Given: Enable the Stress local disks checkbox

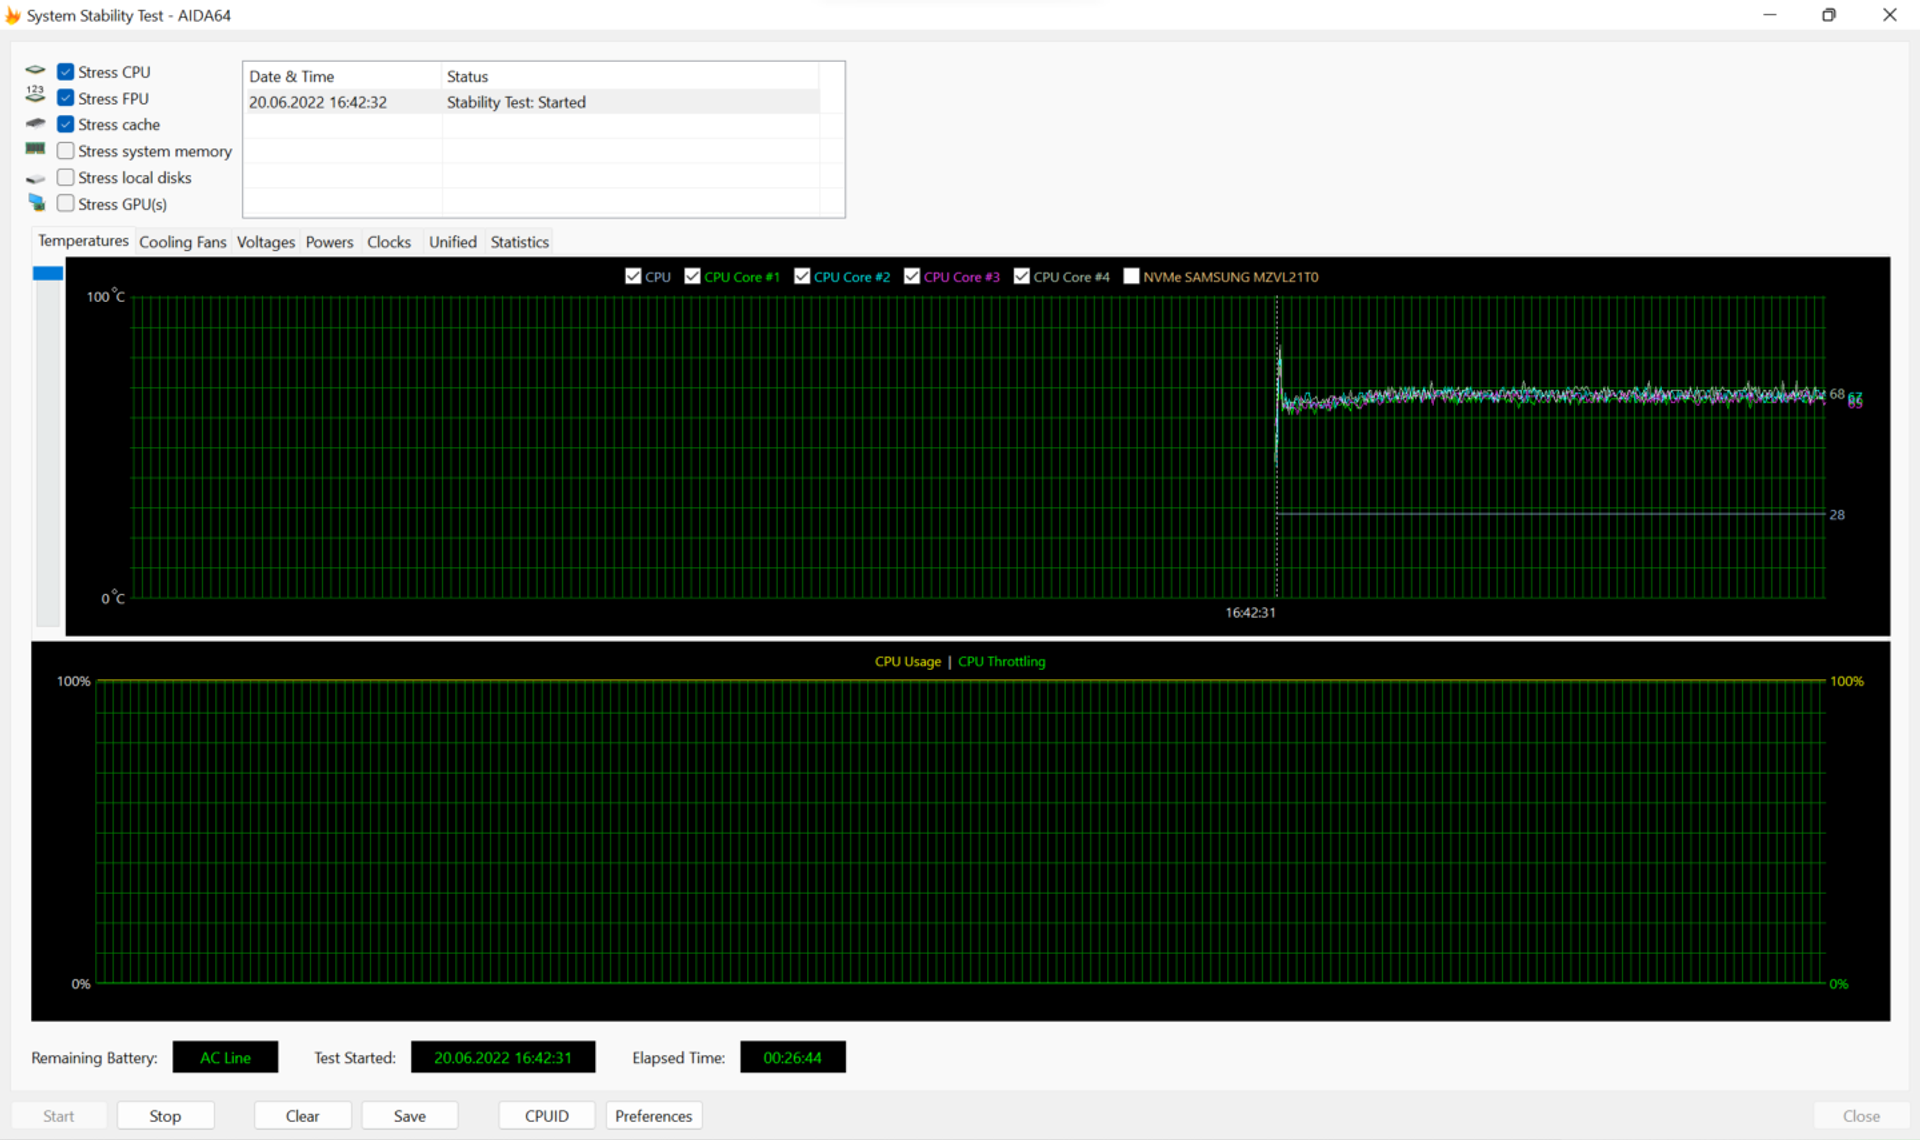Looking at the screenshot, I should (66, 177).
